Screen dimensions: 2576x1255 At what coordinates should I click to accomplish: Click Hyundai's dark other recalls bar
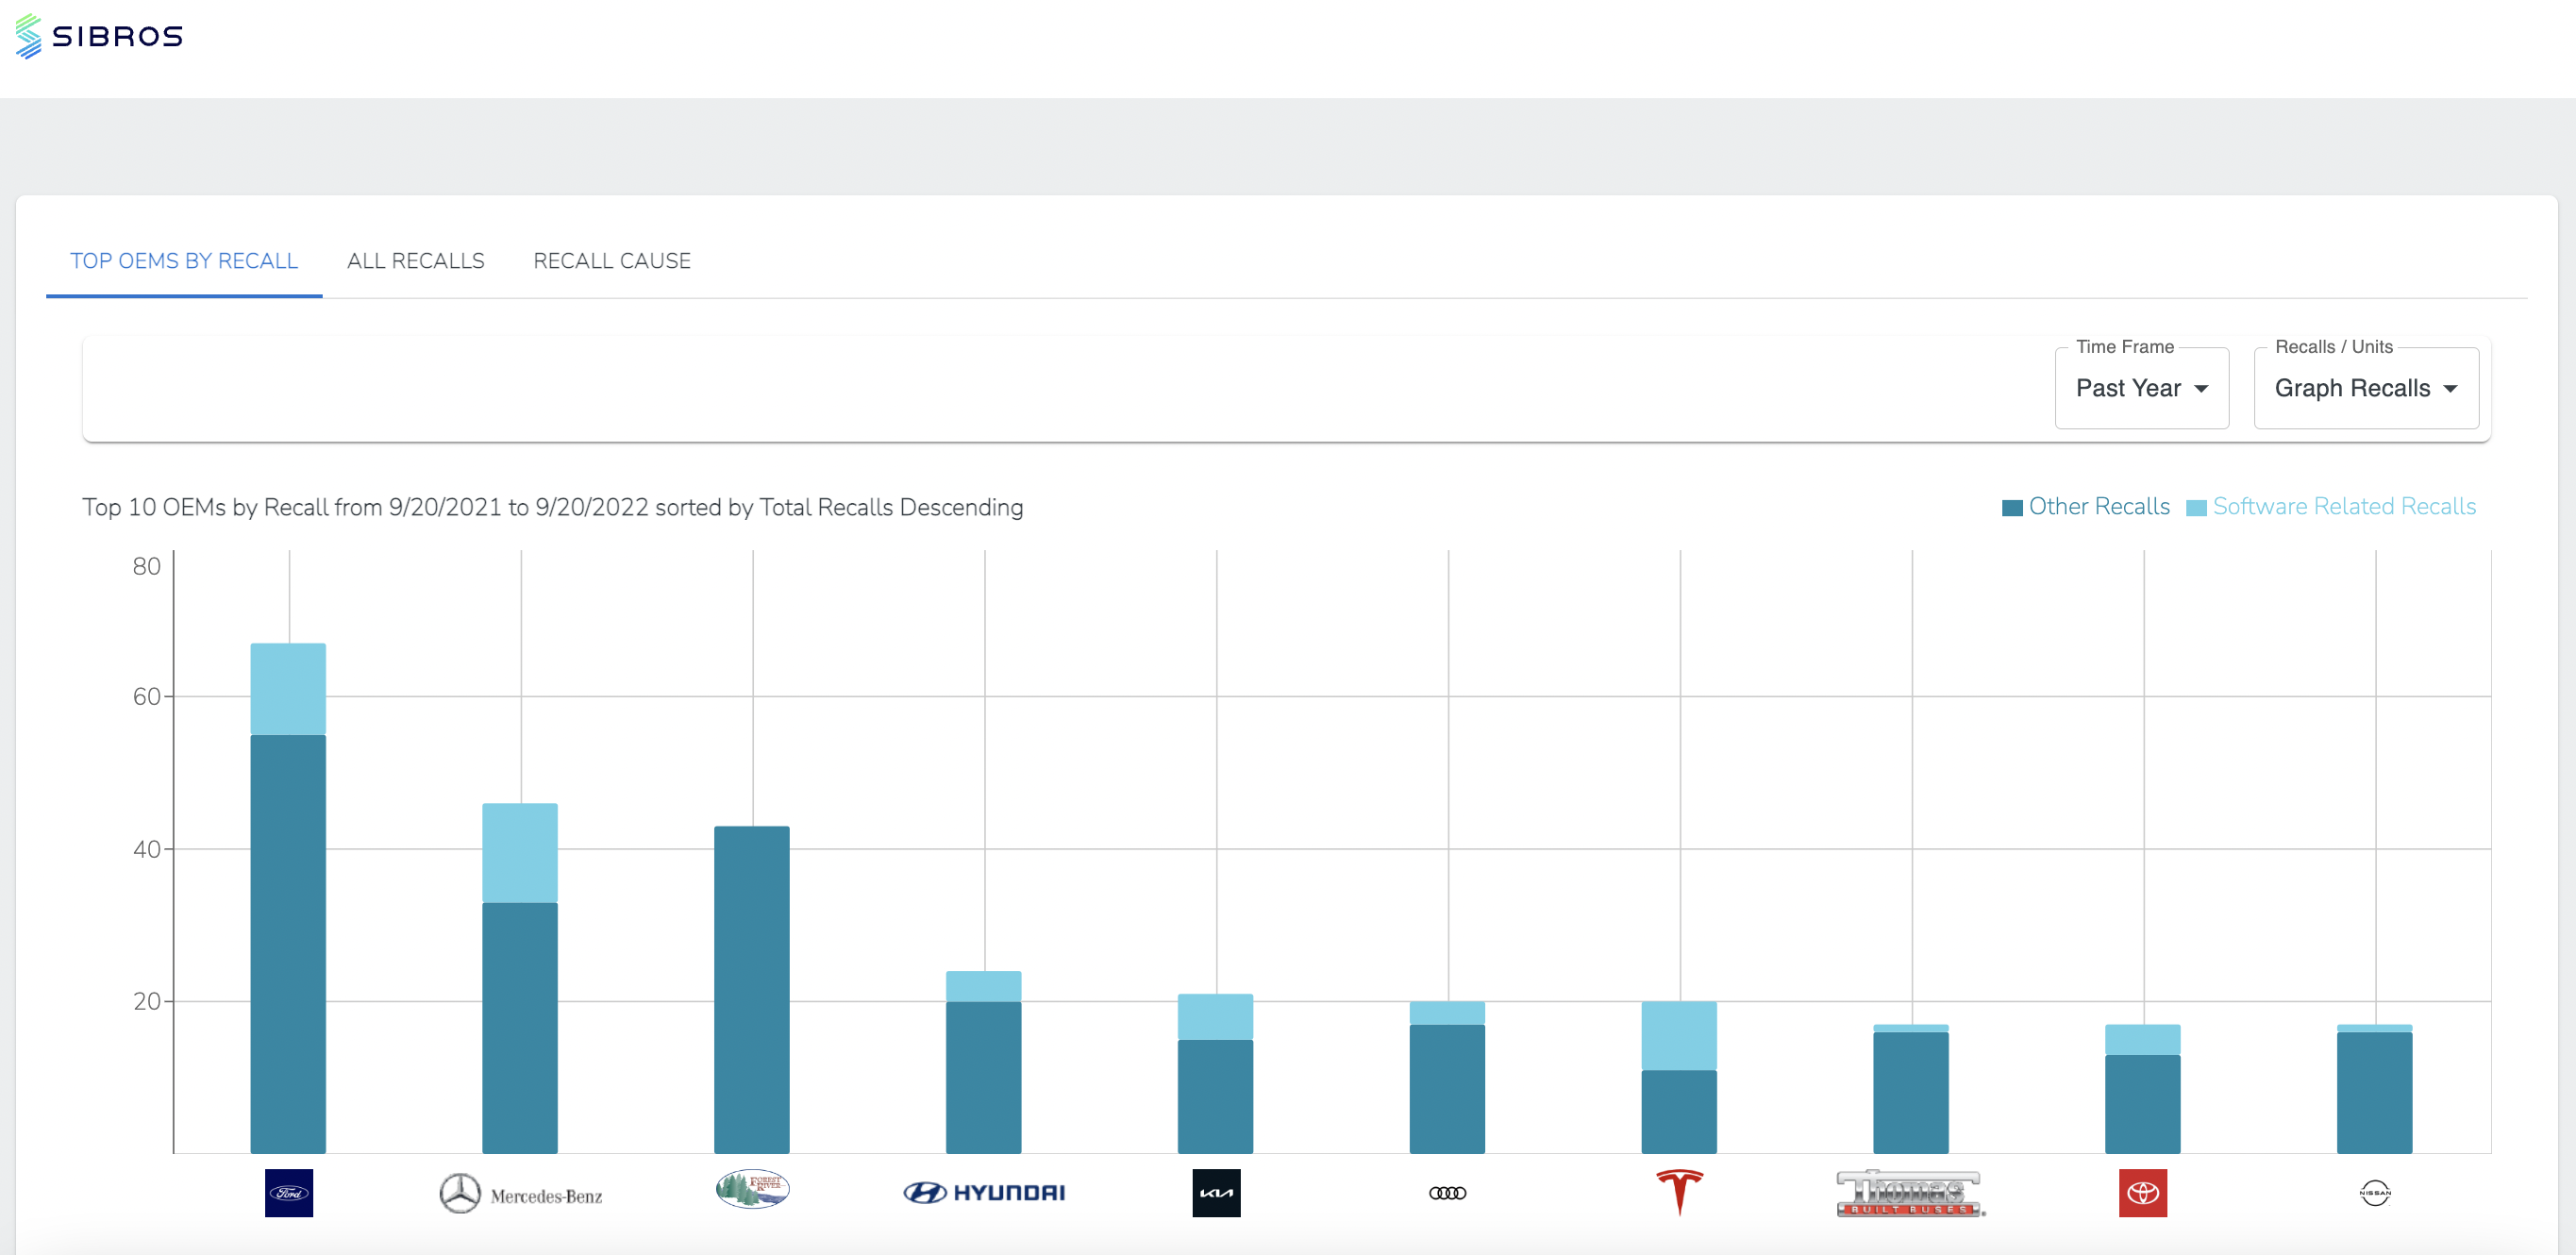(984, 1077)
